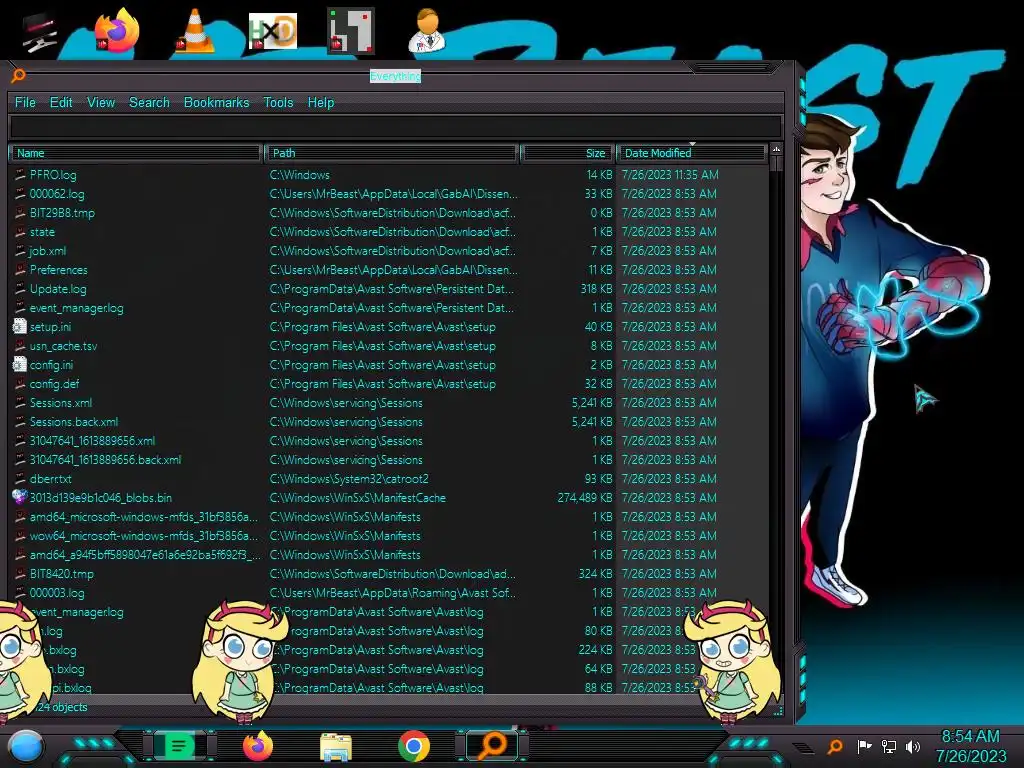This screenshot has height=768, width=1024.
Task: Select the Sessions.xml file
Action: point(61,403)
